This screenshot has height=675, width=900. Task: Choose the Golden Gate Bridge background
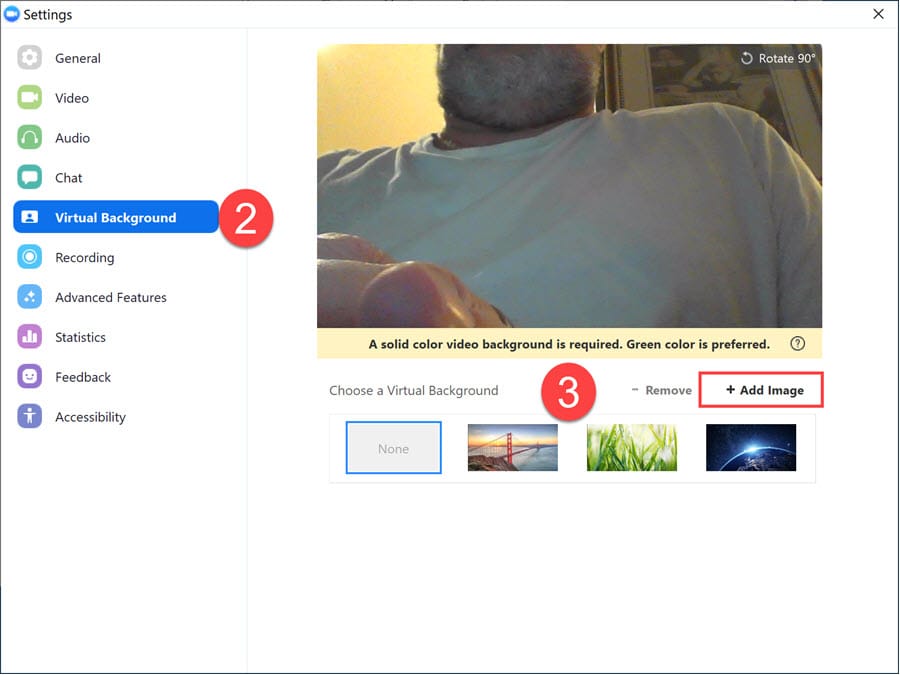pos(513,448)
